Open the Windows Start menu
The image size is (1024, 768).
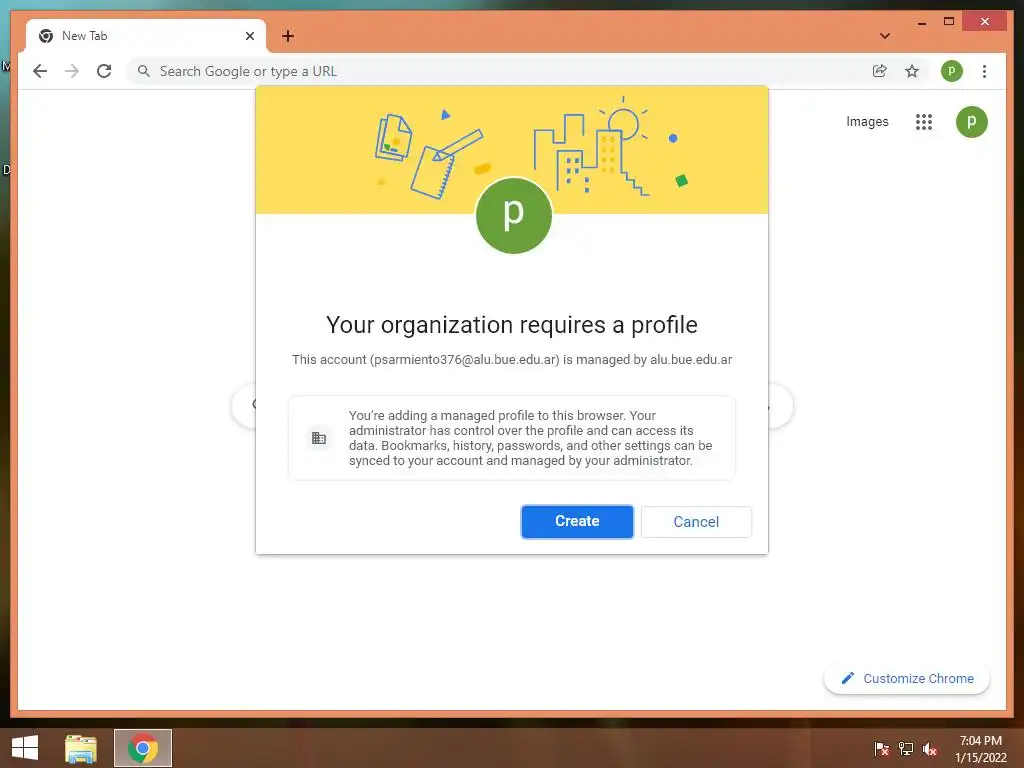(x=25, y=748)
